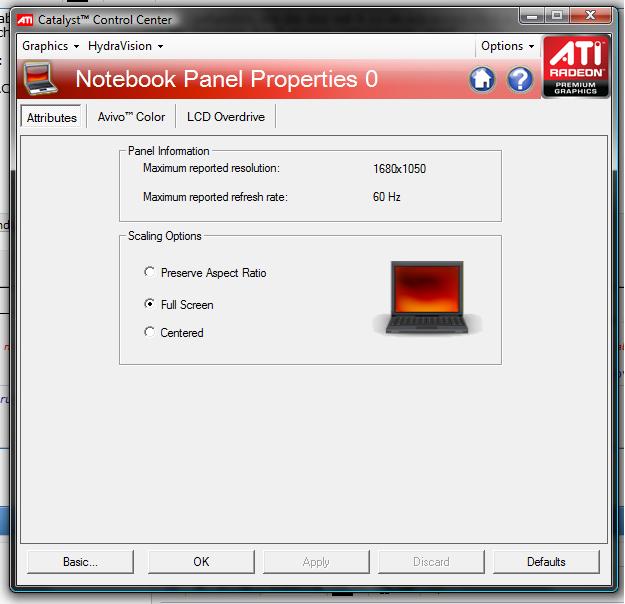
Task: Click the 60 Hz refresh rate value
Action: pyautogui.click(x=387, y=197)
